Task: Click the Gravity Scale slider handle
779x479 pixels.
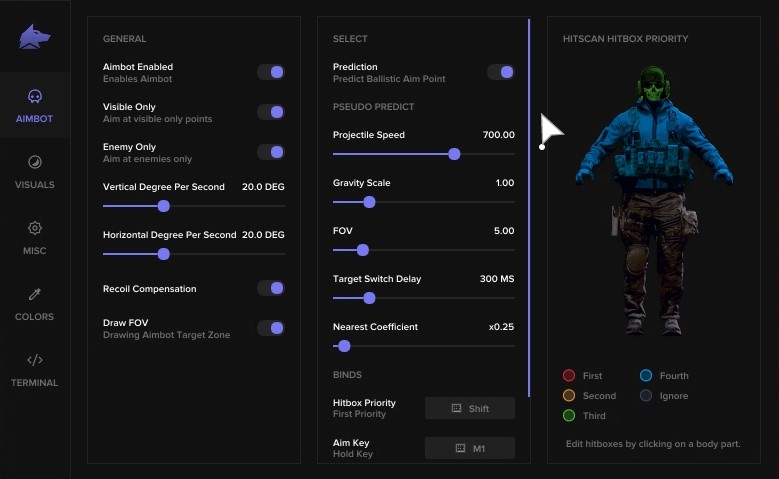Action: click(369, 202)
